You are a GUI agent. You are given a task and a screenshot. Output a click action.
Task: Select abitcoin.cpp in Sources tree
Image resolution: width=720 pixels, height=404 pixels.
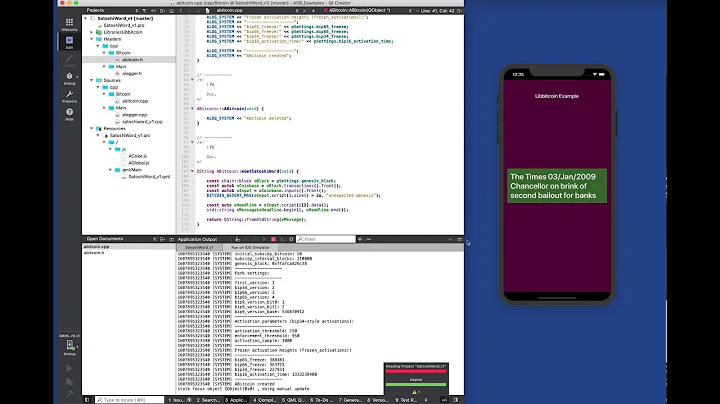click(x=135, y=101)
